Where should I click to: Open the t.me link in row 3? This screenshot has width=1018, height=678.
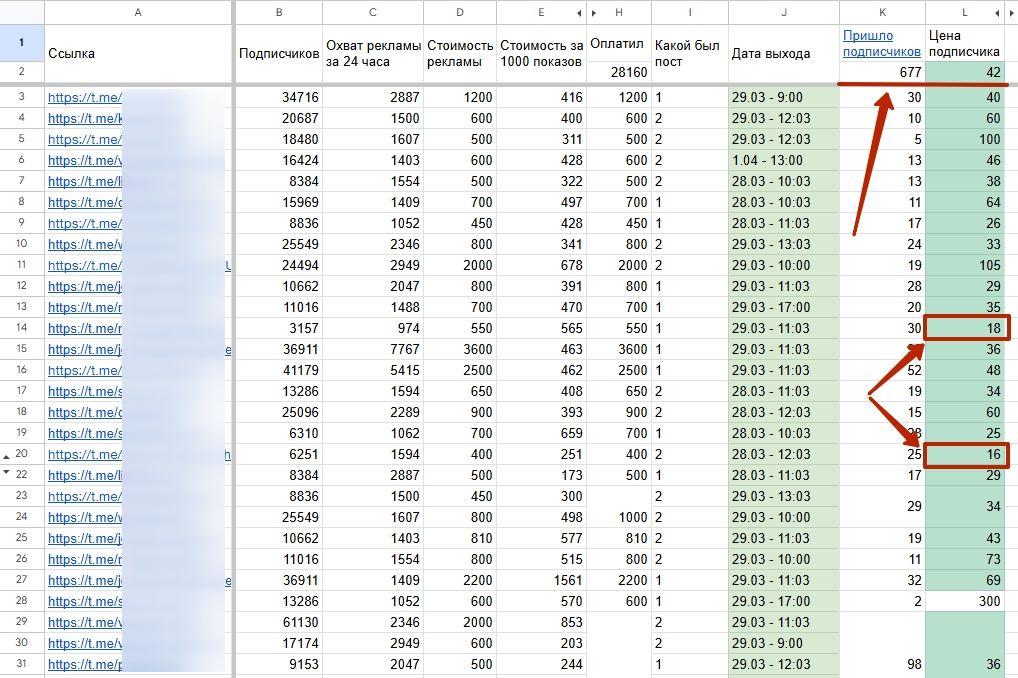tap(84, 97)
